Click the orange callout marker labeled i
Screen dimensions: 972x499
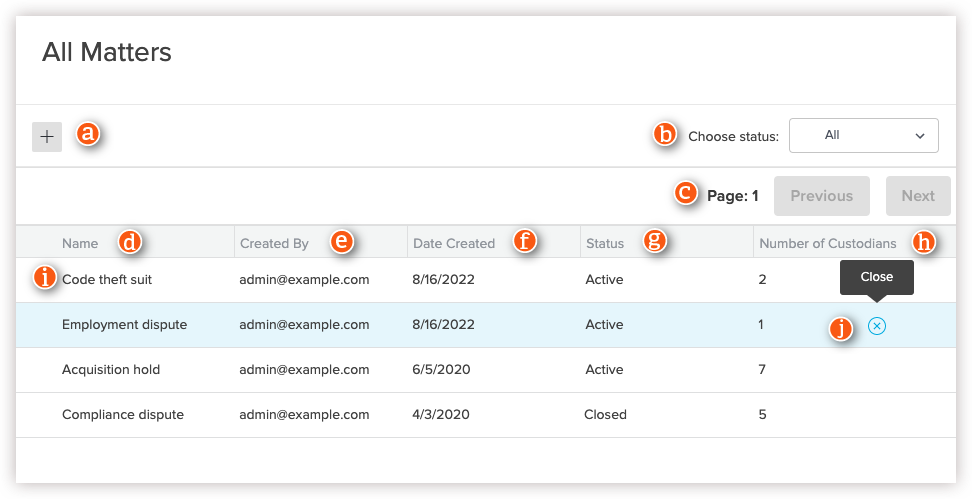(44, 279)
